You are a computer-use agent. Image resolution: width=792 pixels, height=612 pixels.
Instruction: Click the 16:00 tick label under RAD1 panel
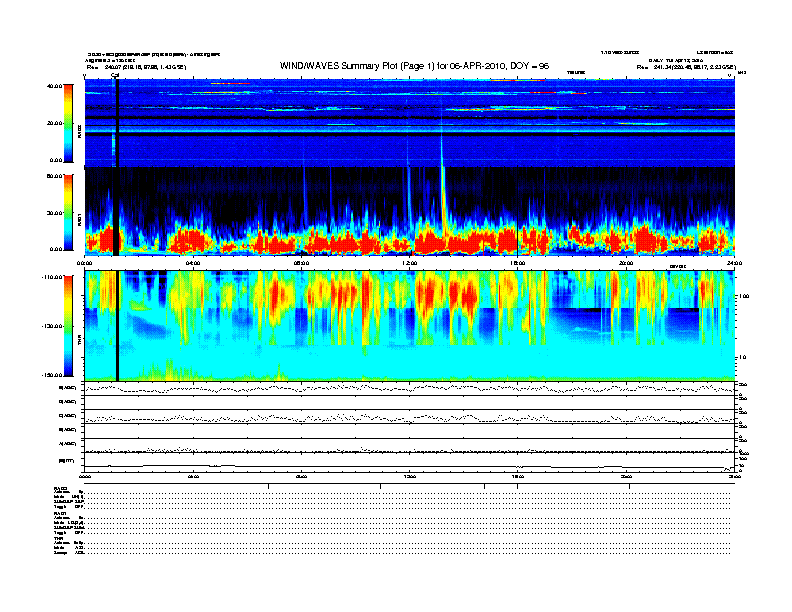point(518,263)
